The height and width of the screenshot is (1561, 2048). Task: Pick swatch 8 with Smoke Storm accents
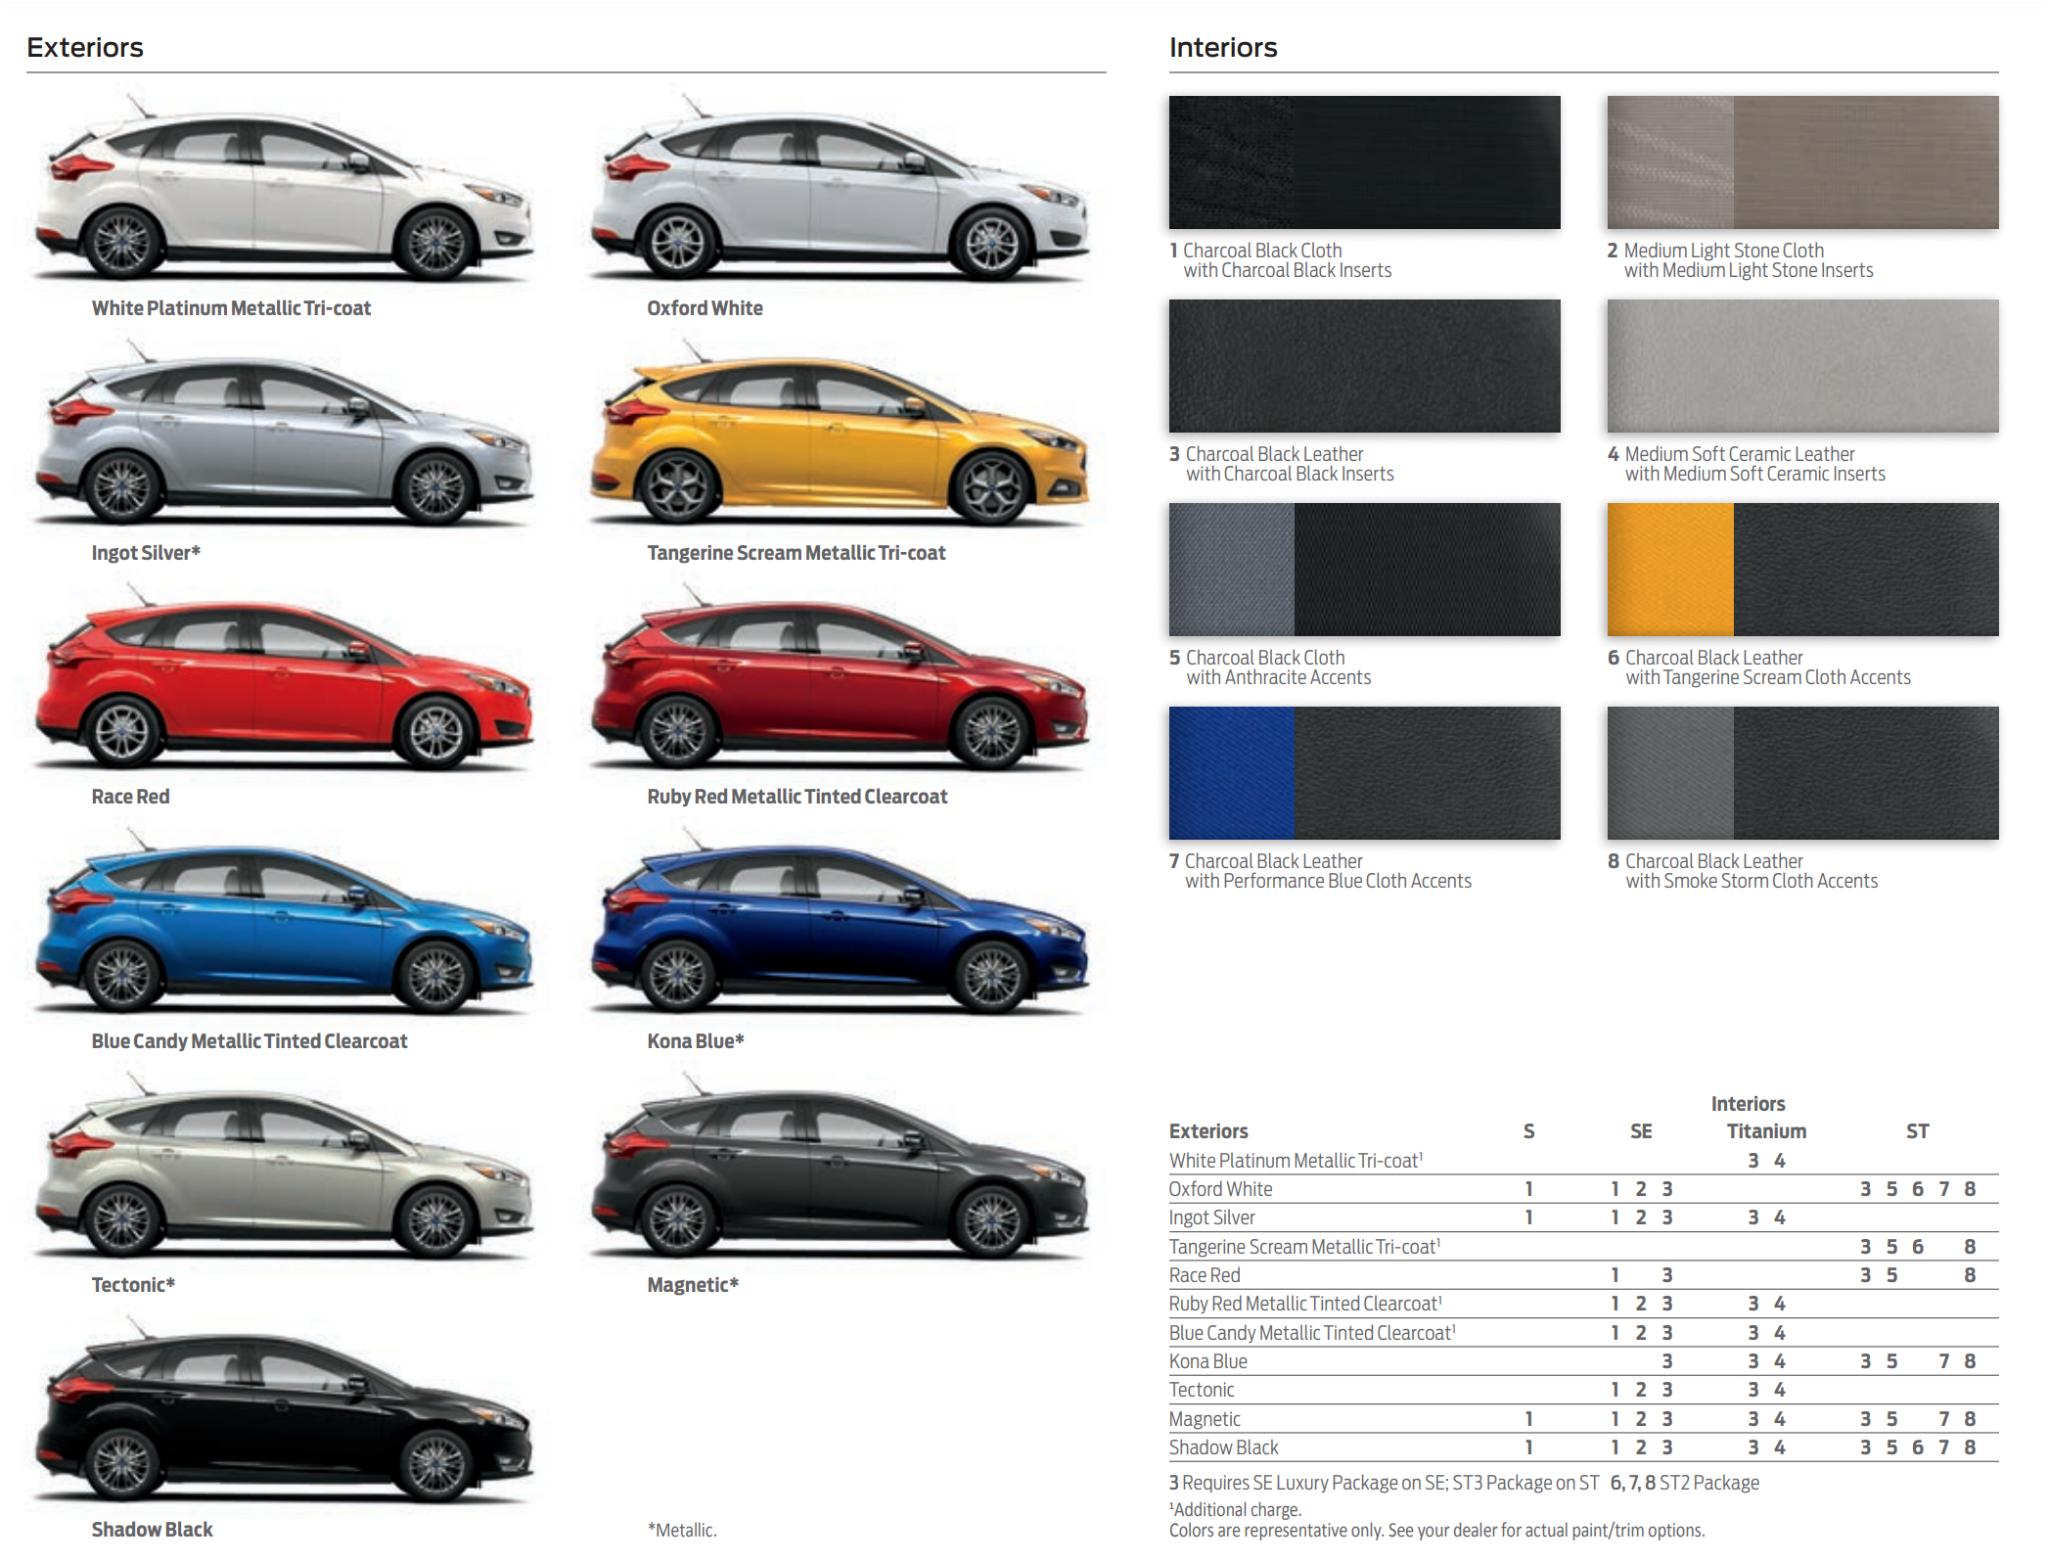tap(1803, 773)
